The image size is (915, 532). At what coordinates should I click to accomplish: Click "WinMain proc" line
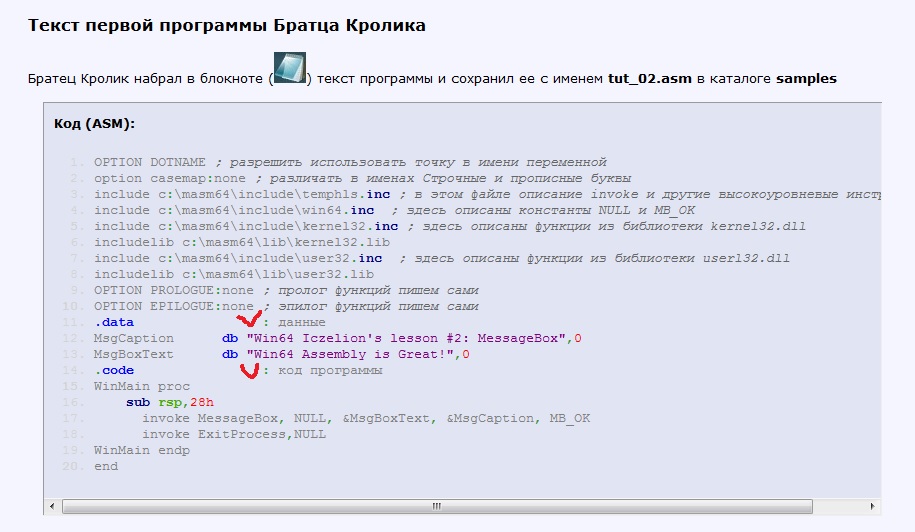[142, 386]
